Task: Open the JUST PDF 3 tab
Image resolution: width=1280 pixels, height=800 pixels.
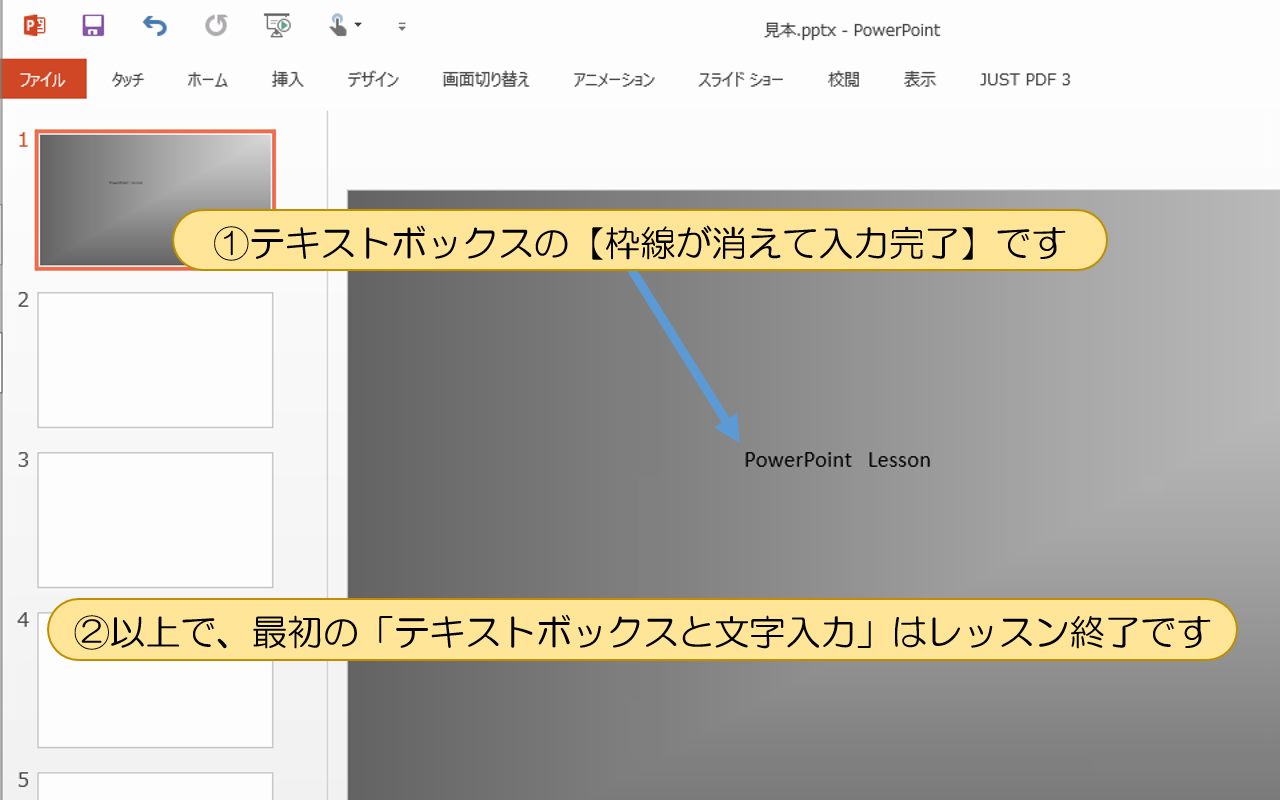Action: click(x=1025, y=80)
